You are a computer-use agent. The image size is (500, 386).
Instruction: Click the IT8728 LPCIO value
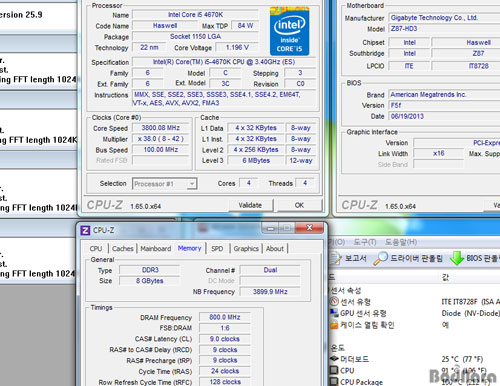click(466, 66)
